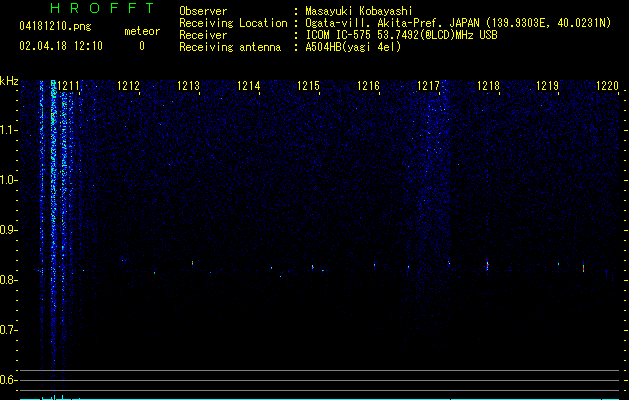Click the Ogata-vill. Akita-Pref. JAPAN location text
The width and height of the screenshot is (629, 400).
(458, 23)
